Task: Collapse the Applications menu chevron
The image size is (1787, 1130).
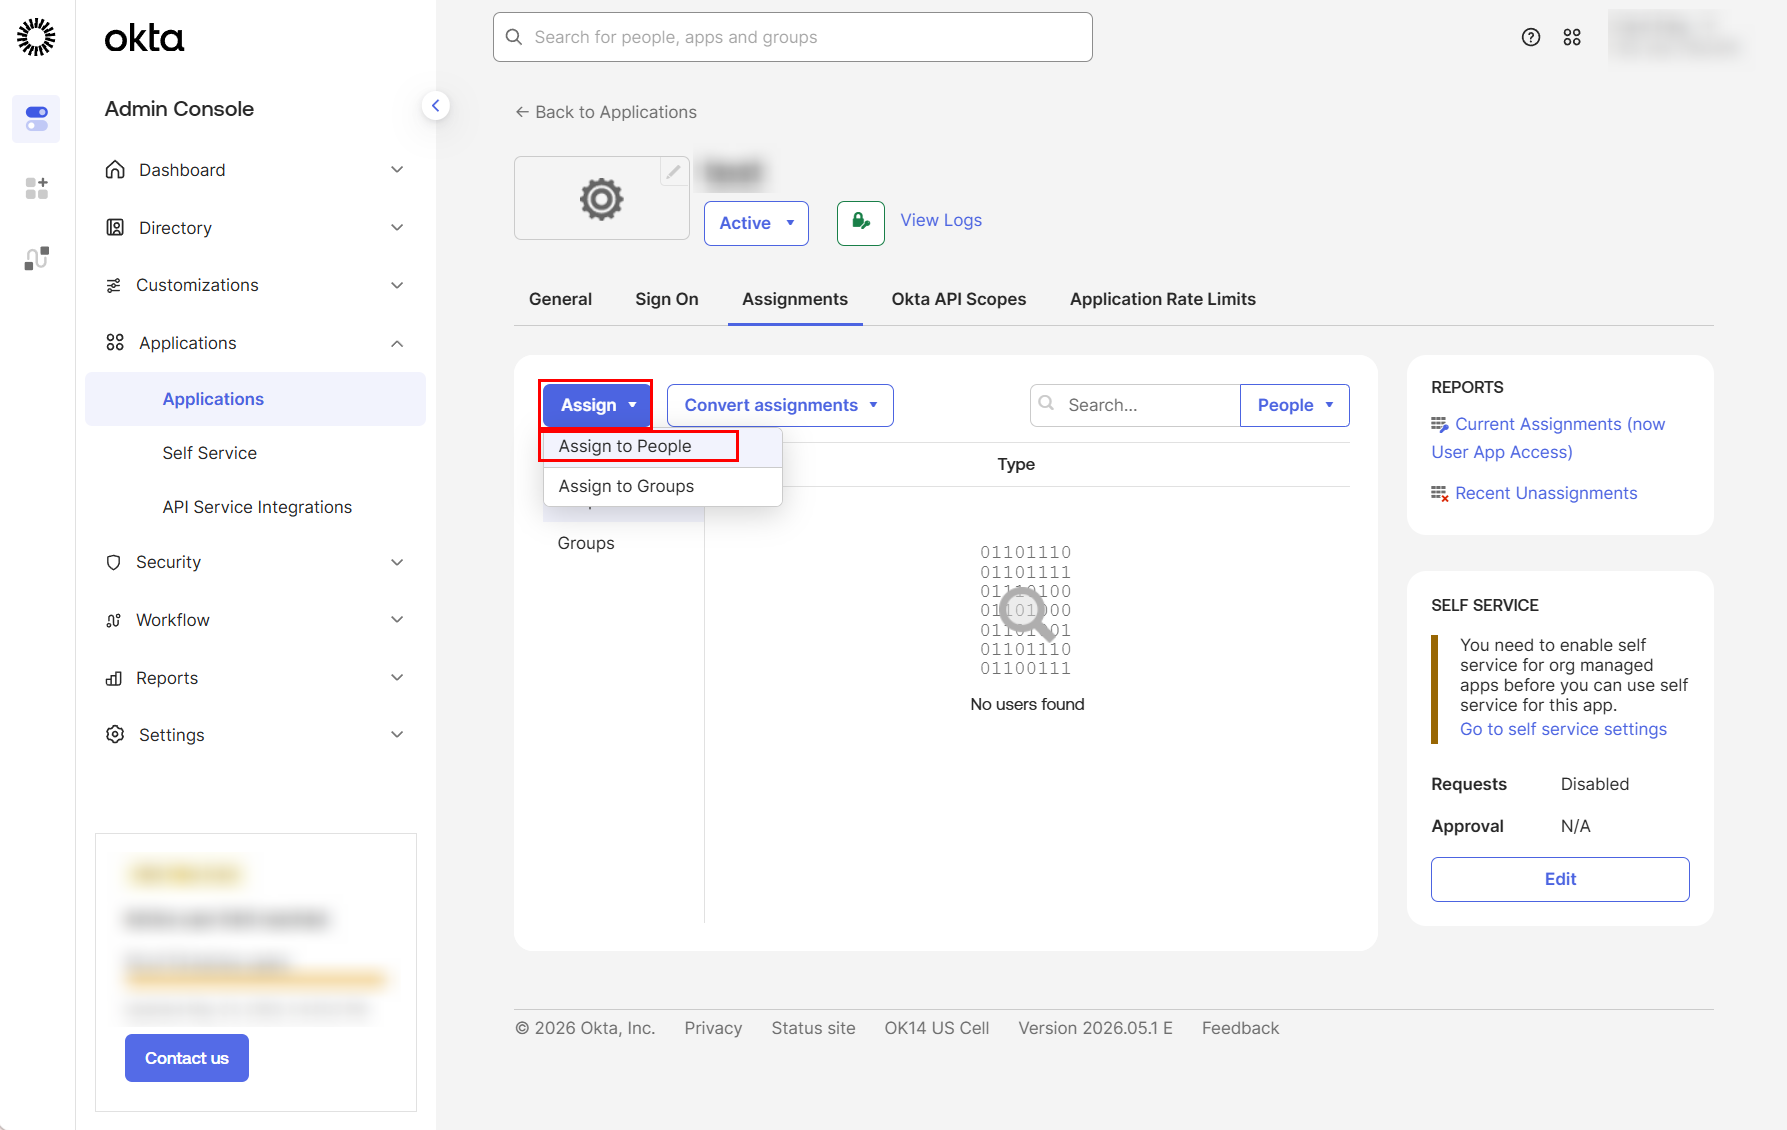Action: pos(397,343)
